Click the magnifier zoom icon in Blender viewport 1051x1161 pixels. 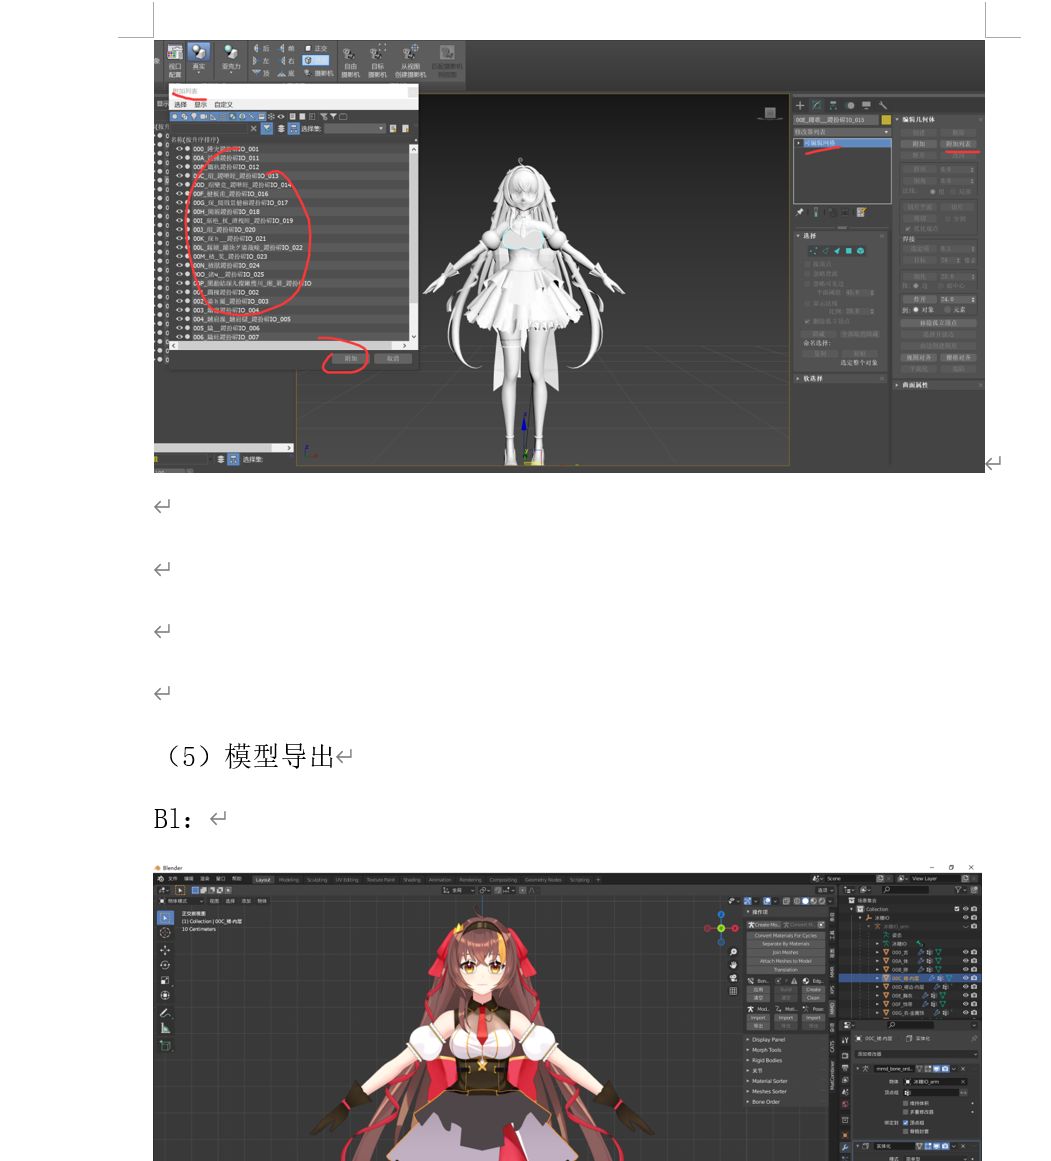733,952
